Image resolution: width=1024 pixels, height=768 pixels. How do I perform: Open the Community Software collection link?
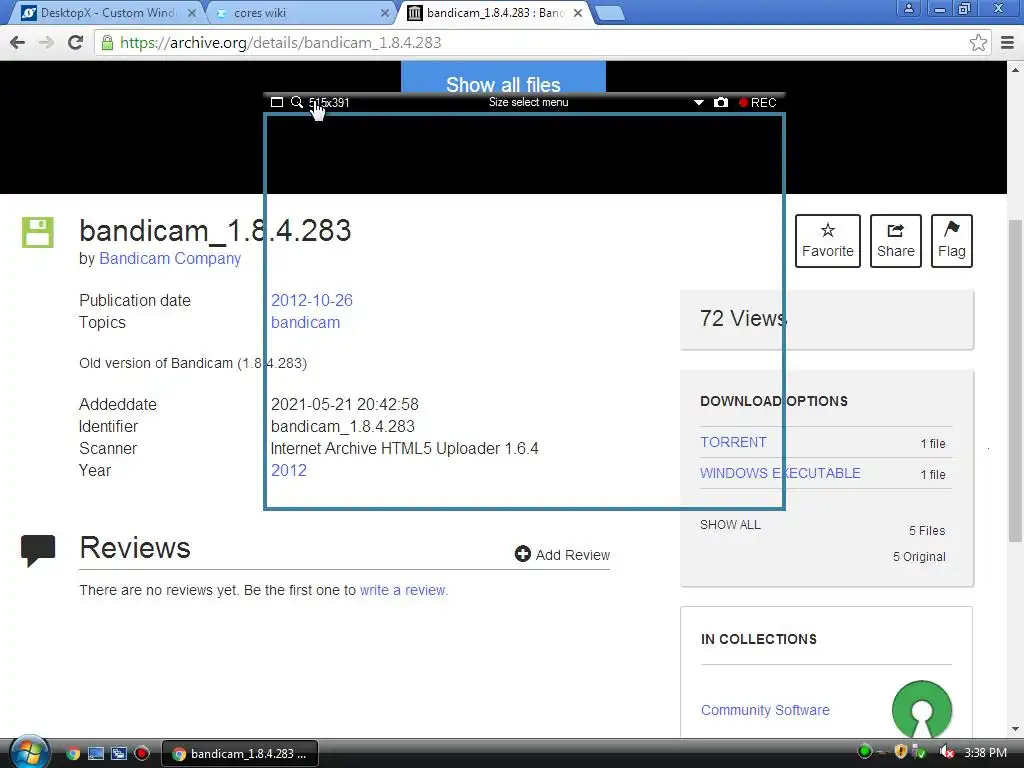tap(765, 710)
